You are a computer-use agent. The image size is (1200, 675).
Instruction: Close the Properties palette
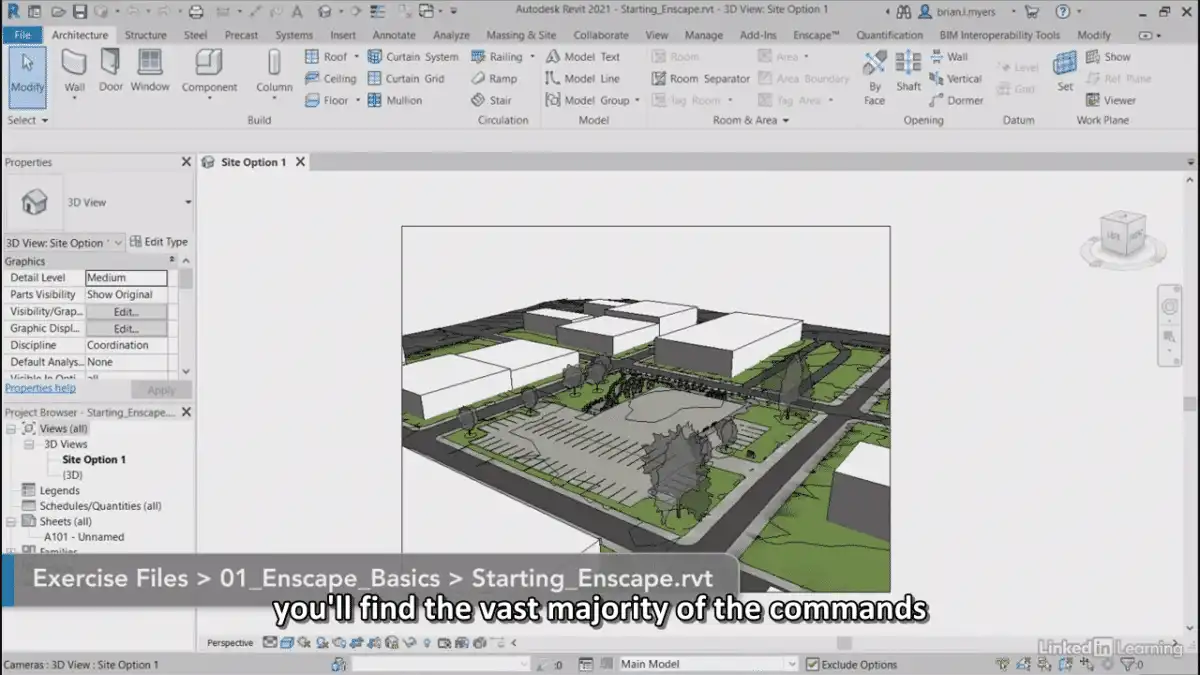pos(186,162)
